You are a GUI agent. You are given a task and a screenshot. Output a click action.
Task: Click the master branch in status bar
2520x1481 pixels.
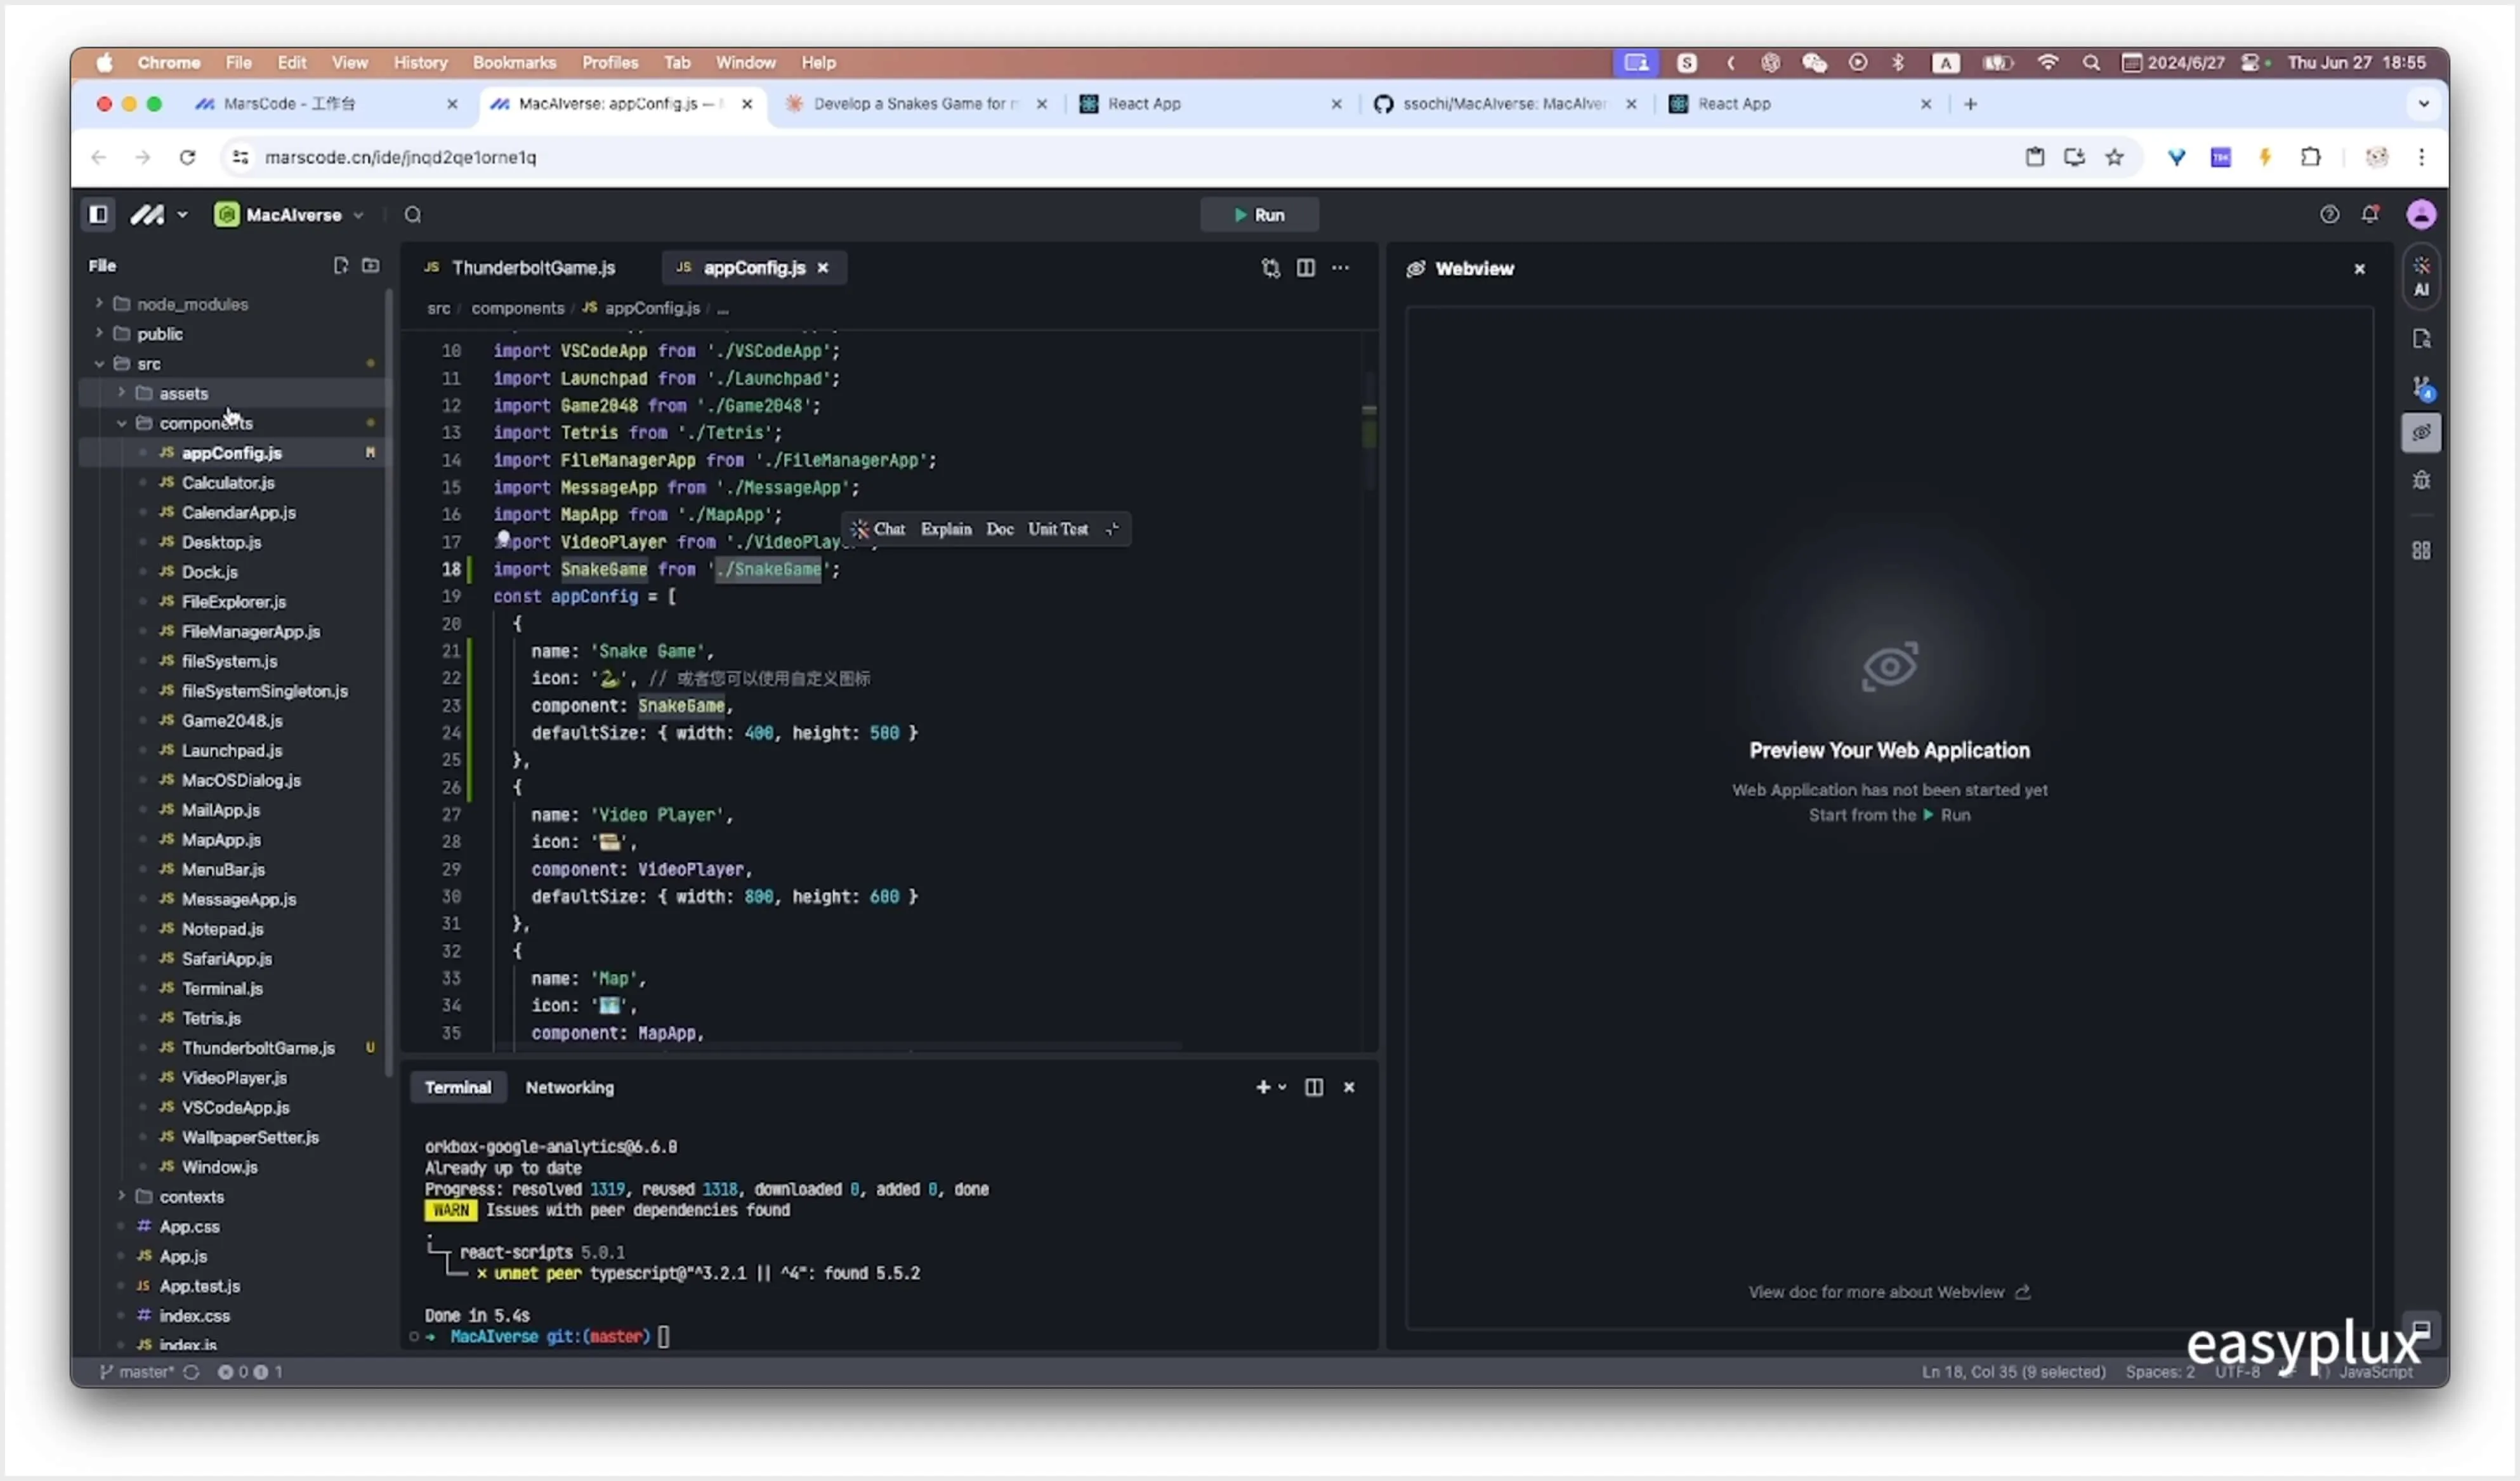point(138,1372)
